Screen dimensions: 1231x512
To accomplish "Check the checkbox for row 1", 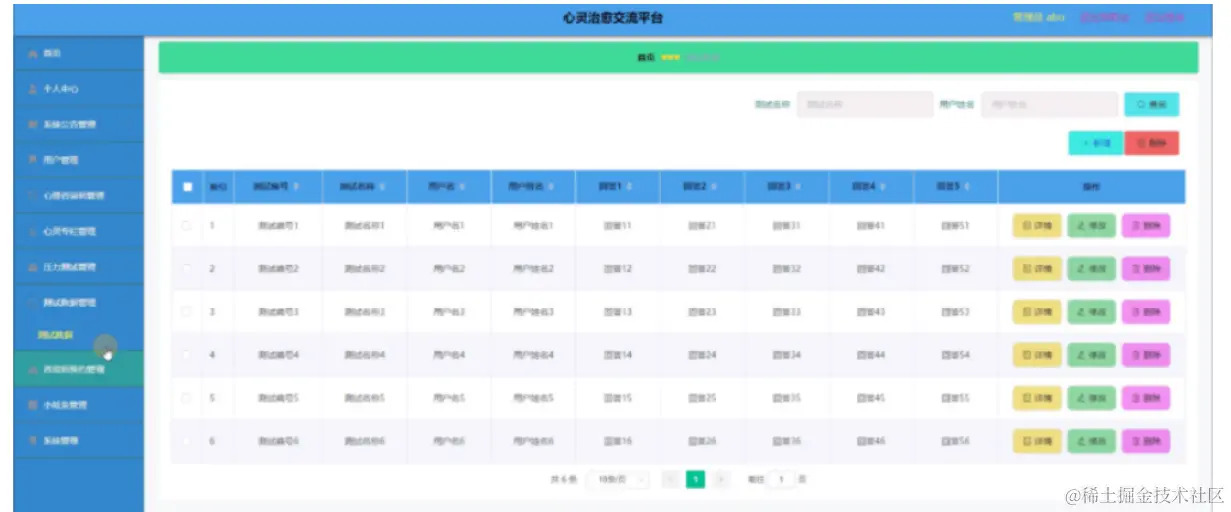I will tap(187, 226).
